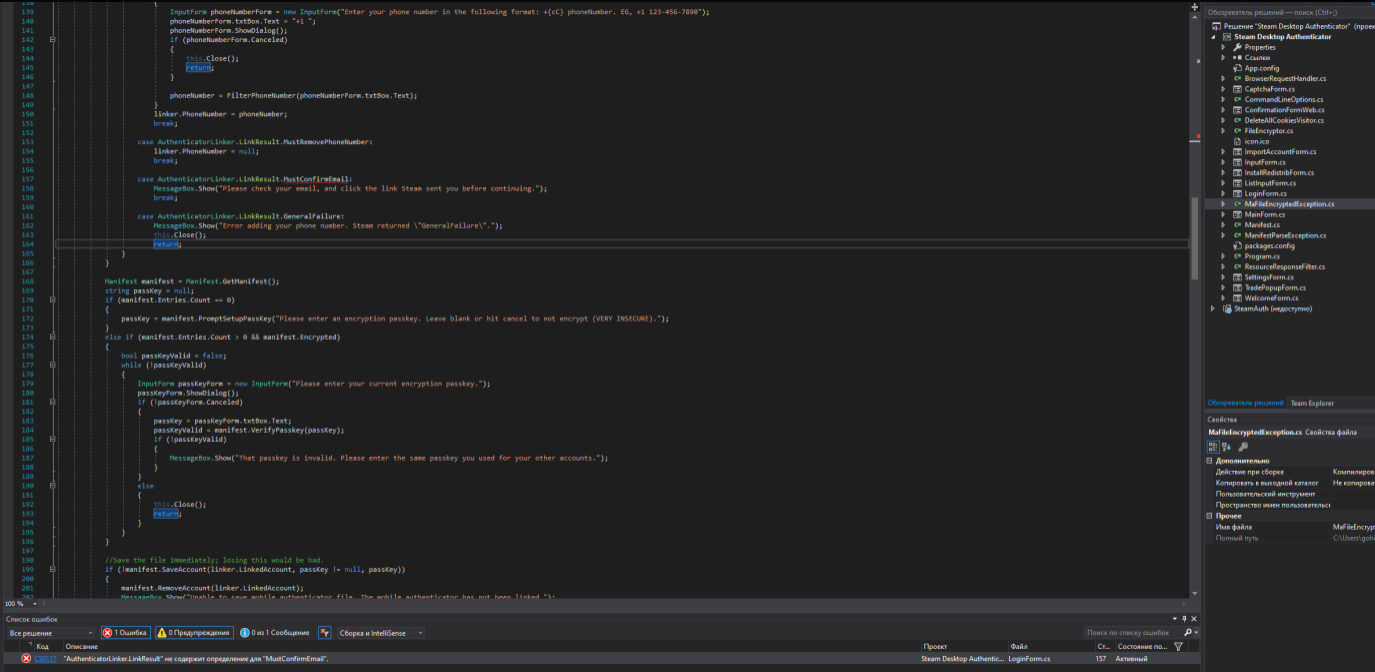Screen dimensions: 1375x672
Task: Click the error list search magnifier icon
Action: point(1187,633)
